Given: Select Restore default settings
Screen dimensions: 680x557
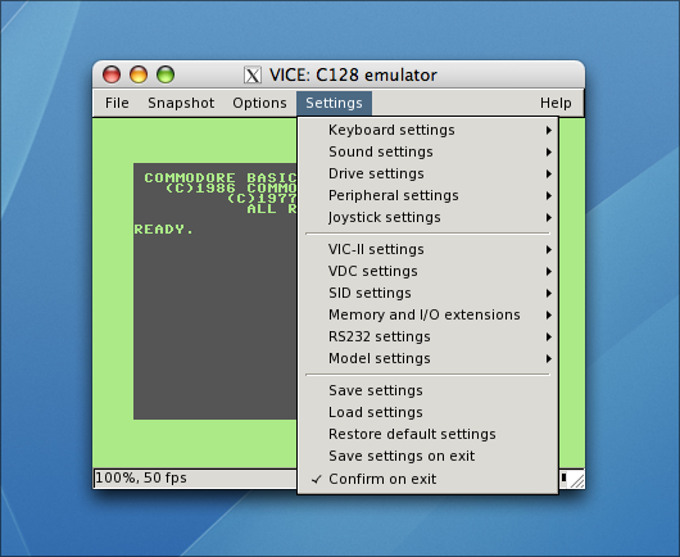Looking at the screenshot, I should [x=428, y=434].
